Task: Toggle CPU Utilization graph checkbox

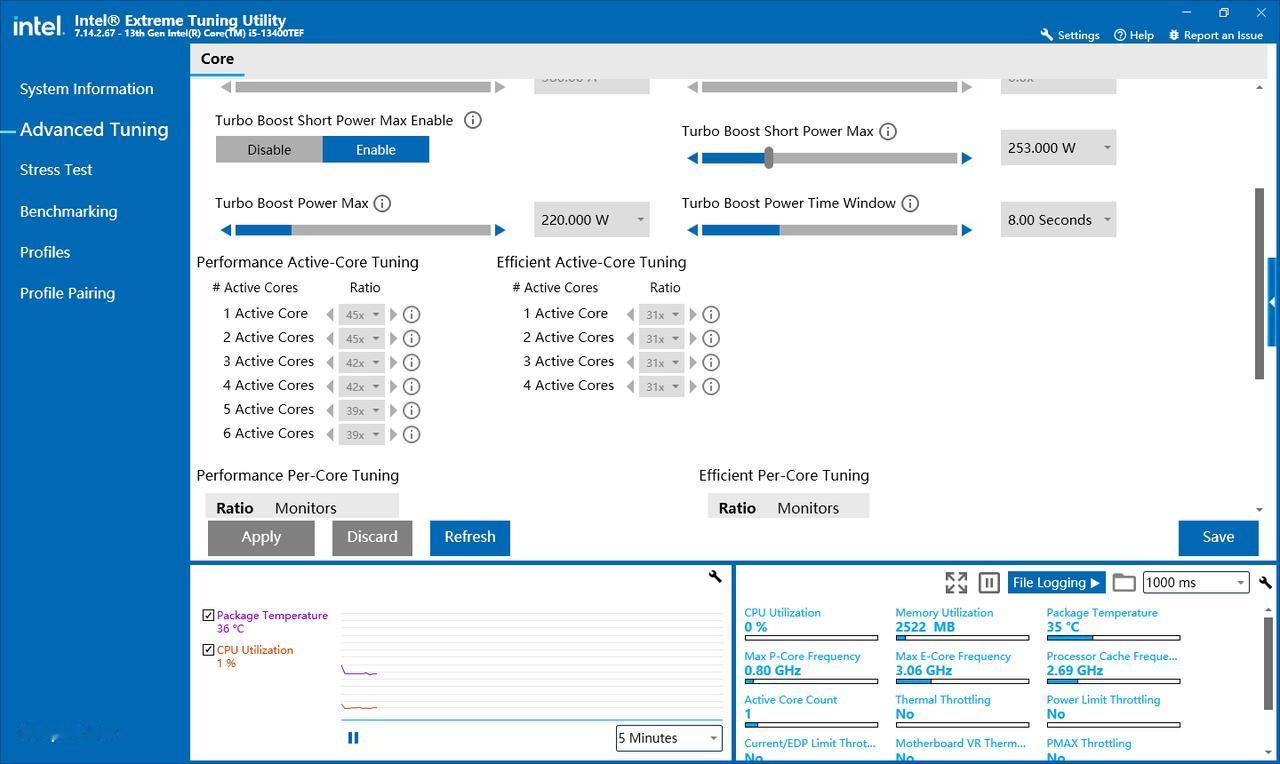Action: pos(208,650)
